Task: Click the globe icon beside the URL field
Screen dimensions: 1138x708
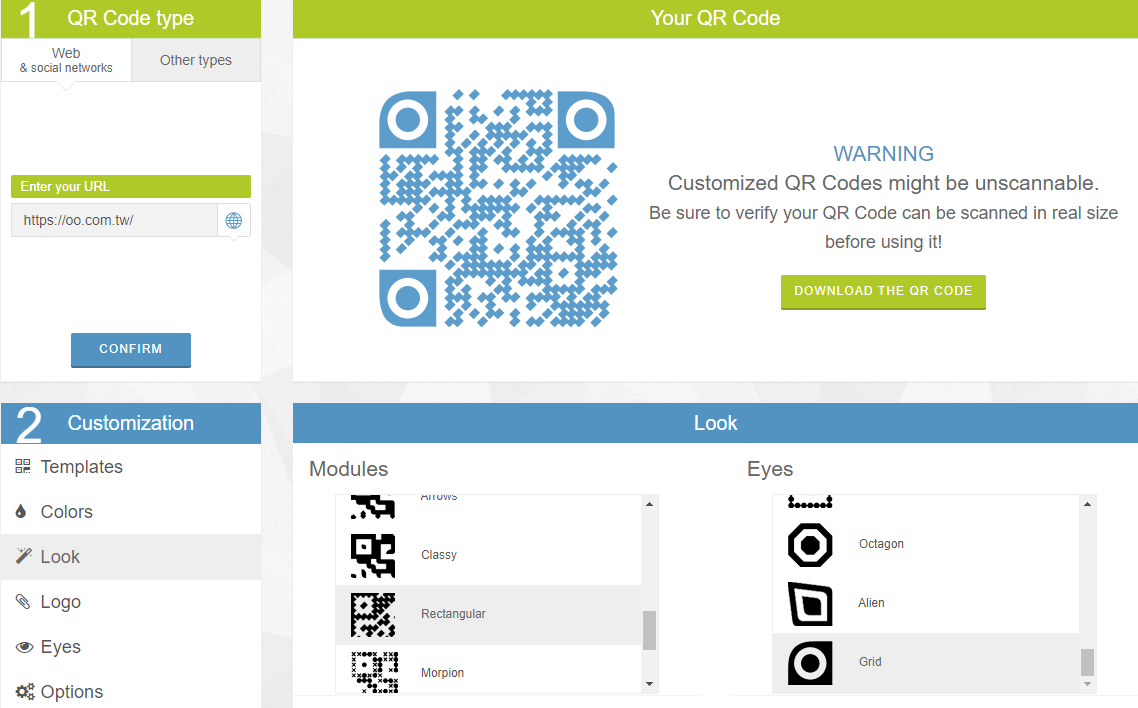Action: pyautogui.click(x=234, y=221)
